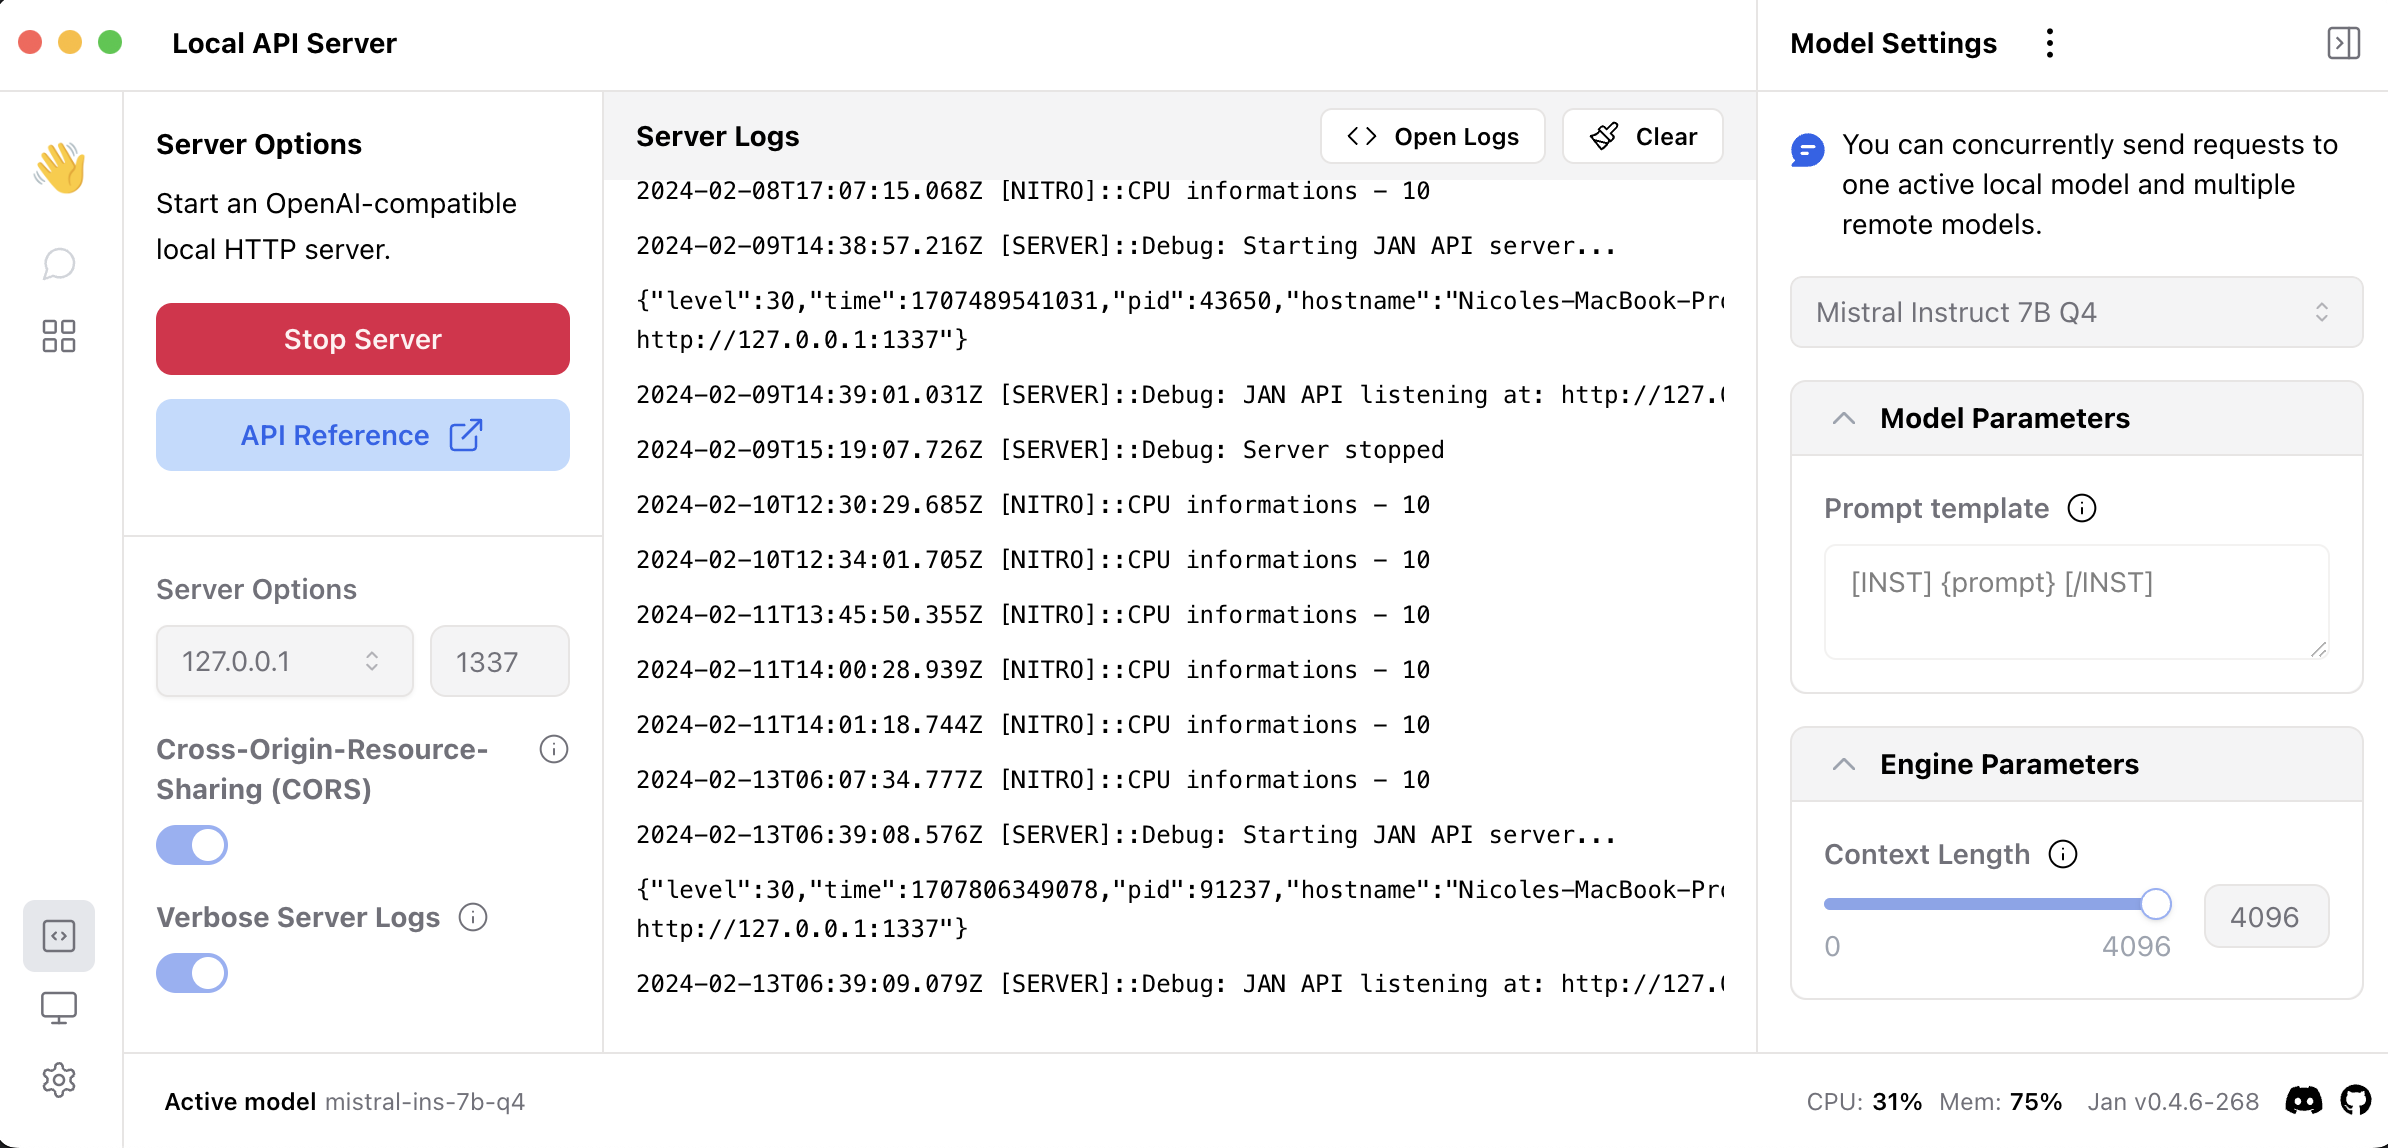2388x1148 pixels.
Task: Click the terminal/code sidebar icon
Action: pyautogui.click(x=61, y=936)
